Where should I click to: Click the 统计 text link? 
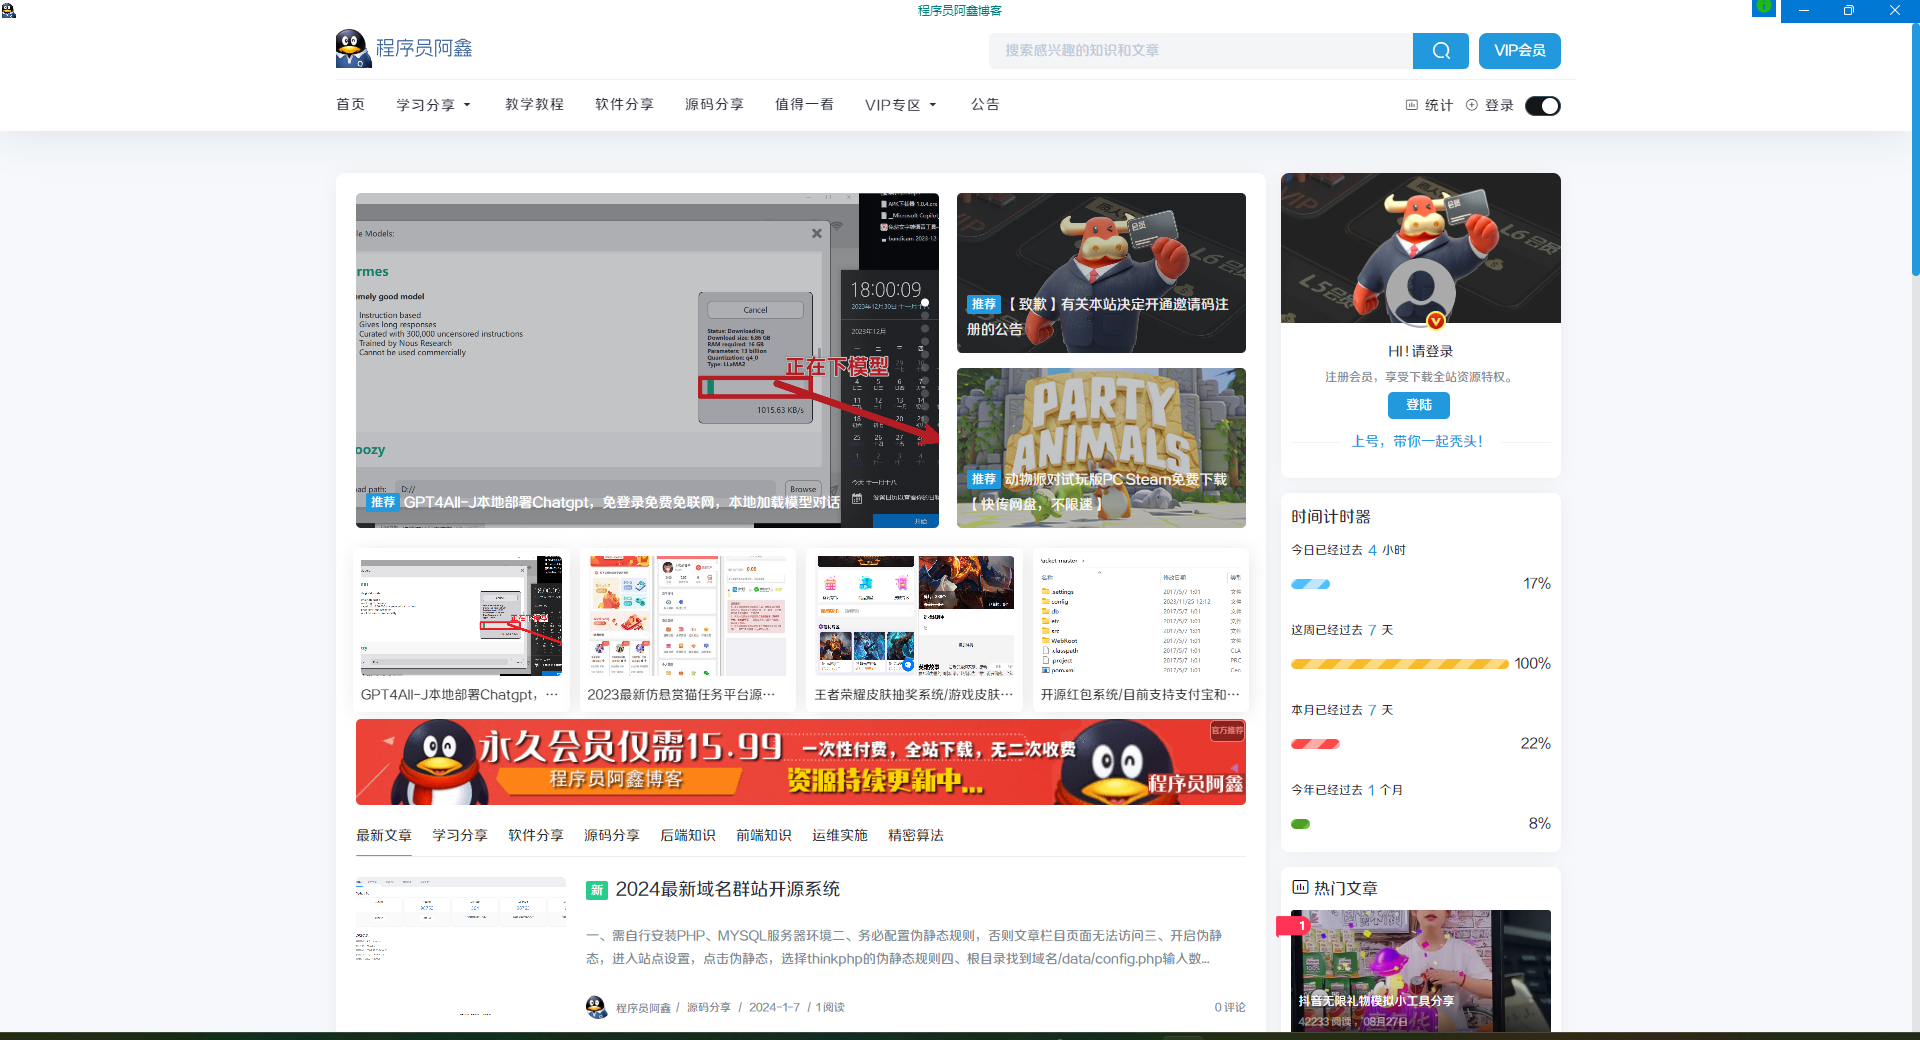pyautogui.click(x=1438, y=106)
